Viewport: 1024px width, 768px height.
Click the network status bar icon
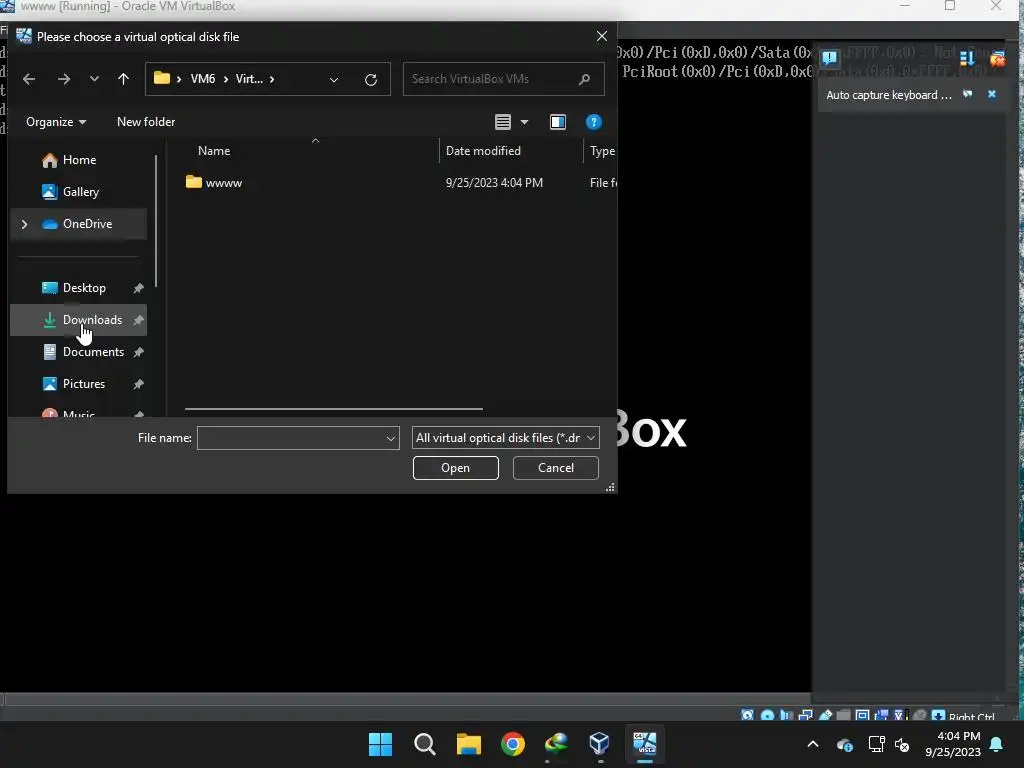point(806,716)
